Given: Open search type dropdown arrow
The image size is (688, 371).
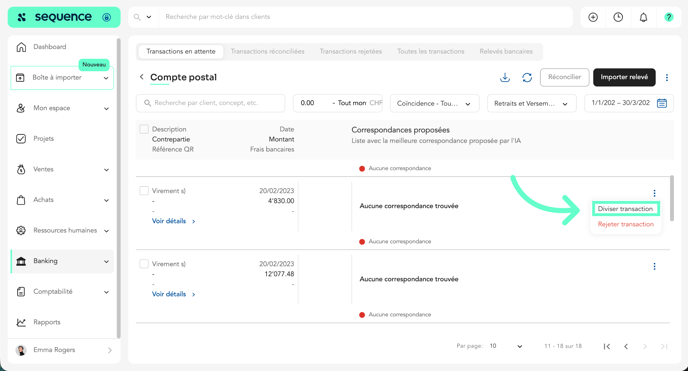Looking at the screenshot, I should click(149, 17).
